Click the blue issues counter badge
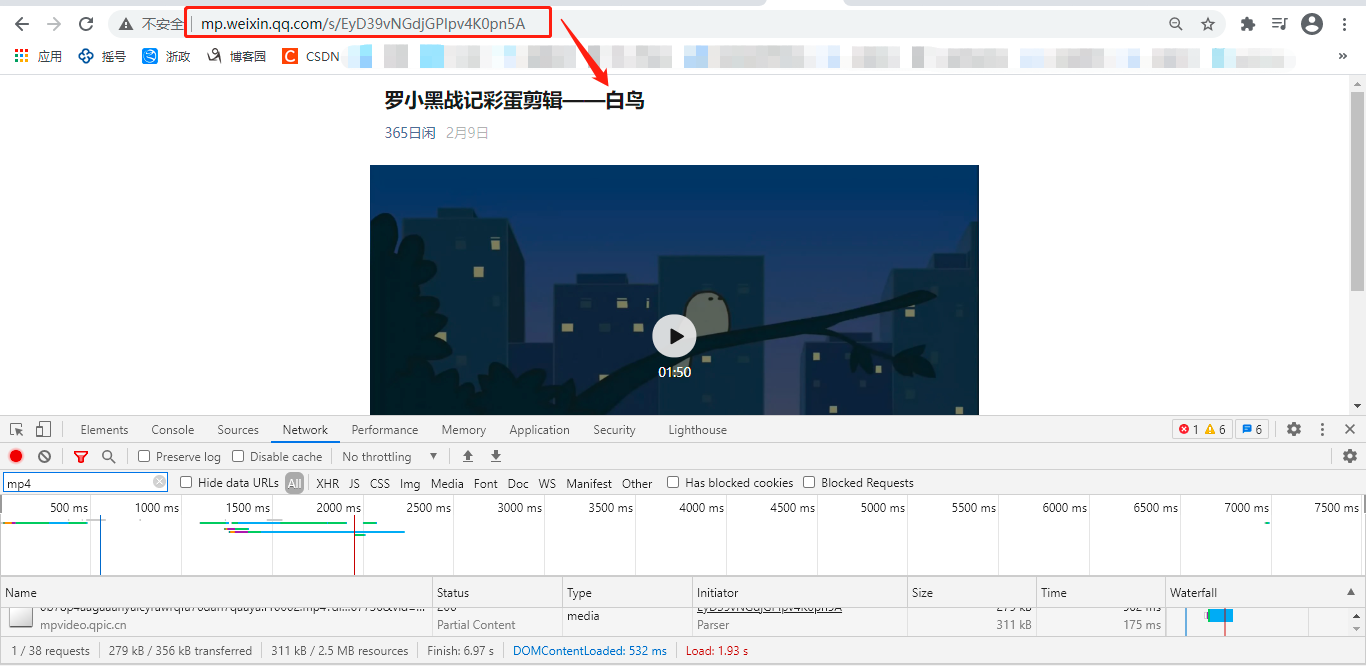This screenshot has width=1366, height=666. [1252, 429]
